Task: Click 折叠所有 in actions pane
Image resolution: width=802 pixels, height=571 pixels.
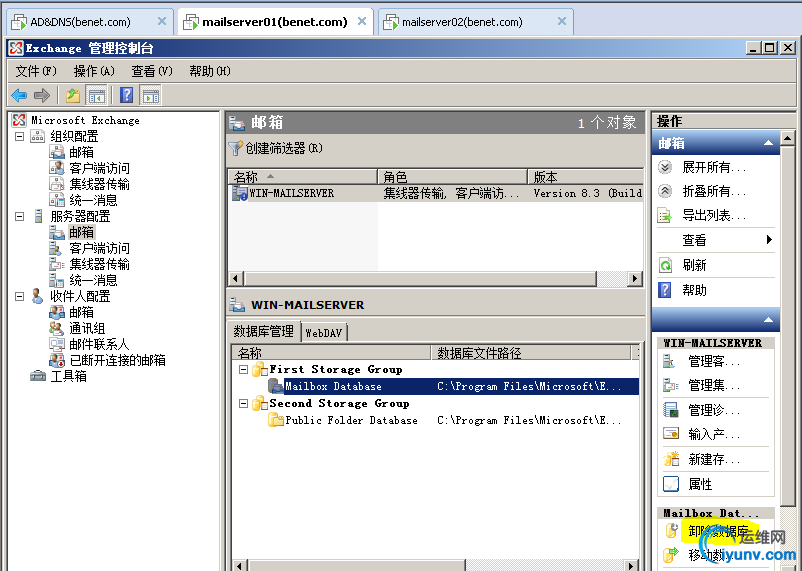Action: click(714, 191)
